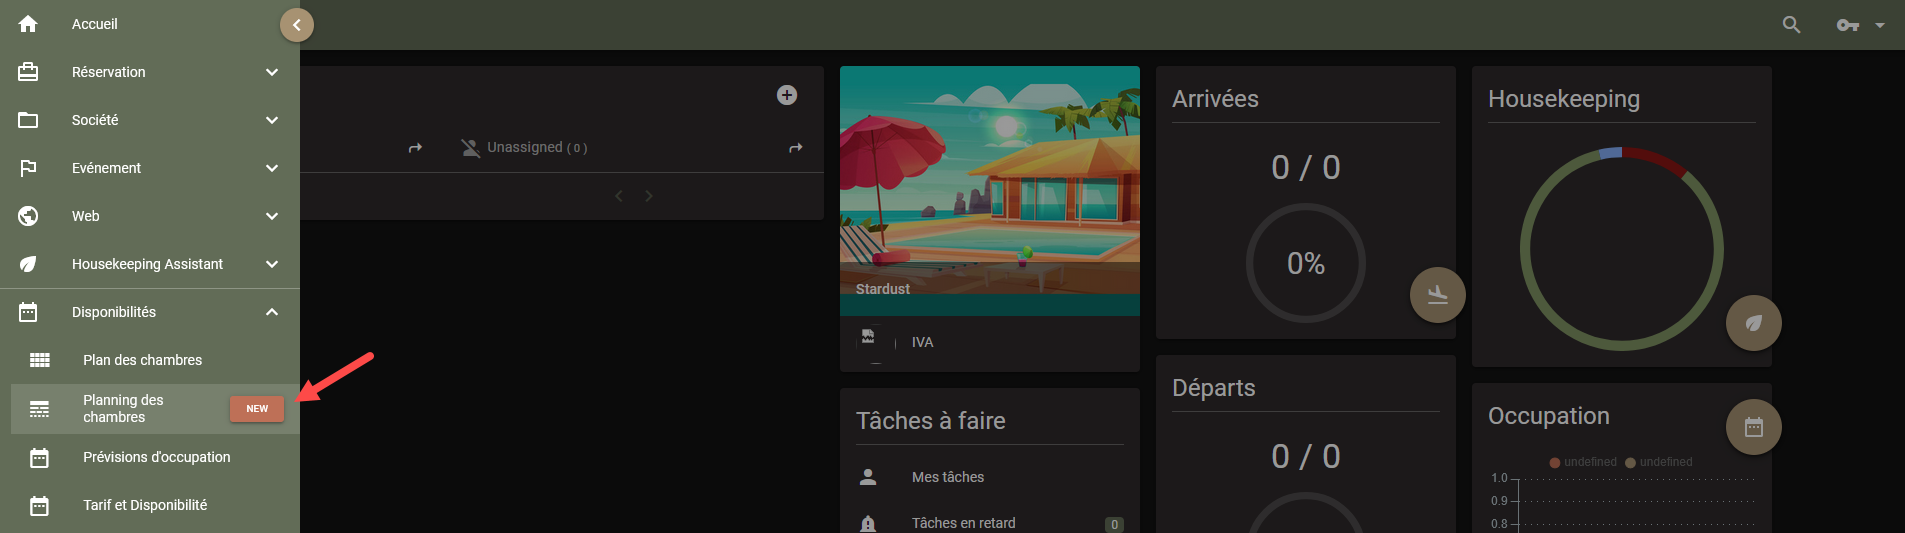Open the search magnifier icon

1791,25
